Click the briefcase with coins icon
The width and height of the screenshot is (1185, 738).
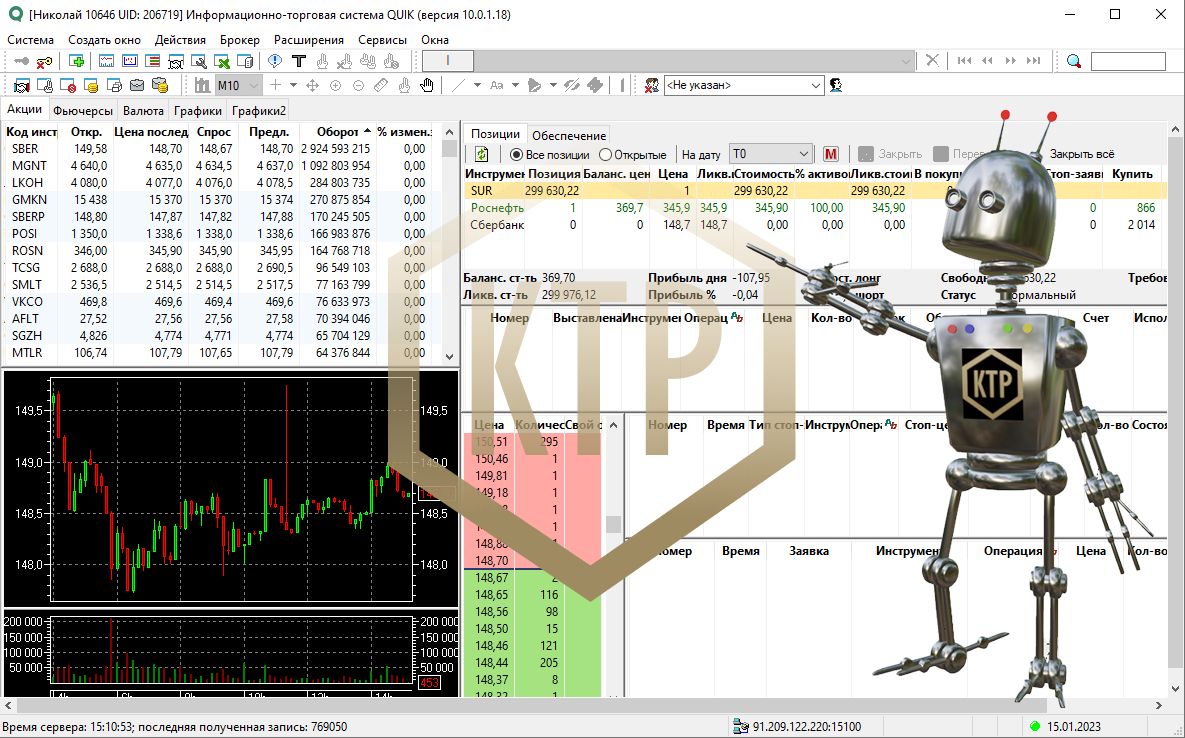(159, 85)
